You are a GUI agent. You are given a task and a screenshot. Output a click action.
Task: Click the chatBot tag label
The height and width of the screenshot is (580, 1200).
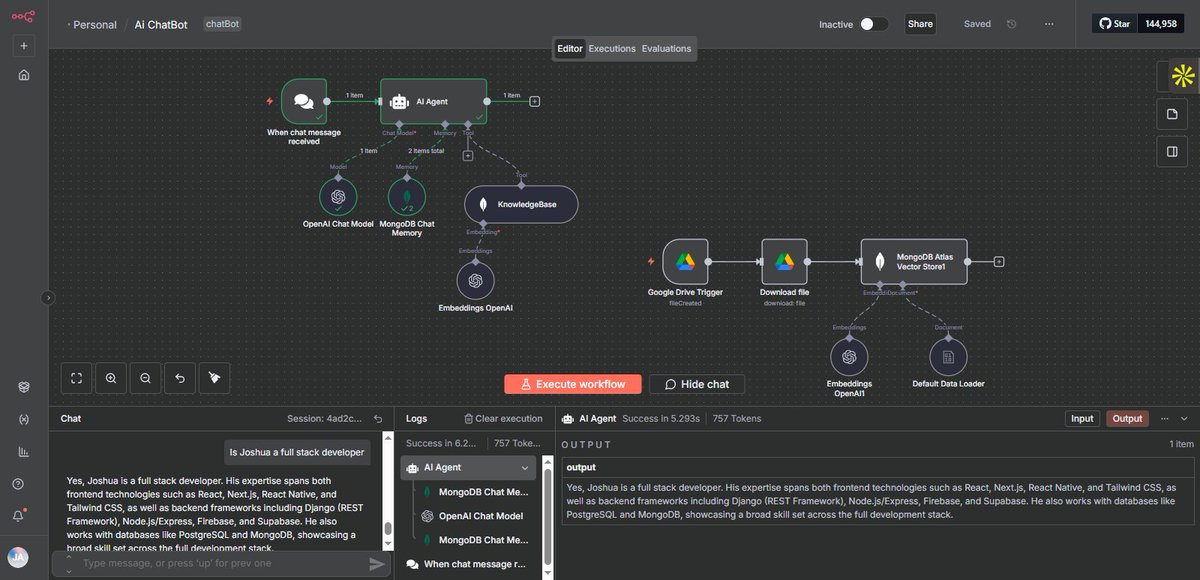(x=223, y=23)
